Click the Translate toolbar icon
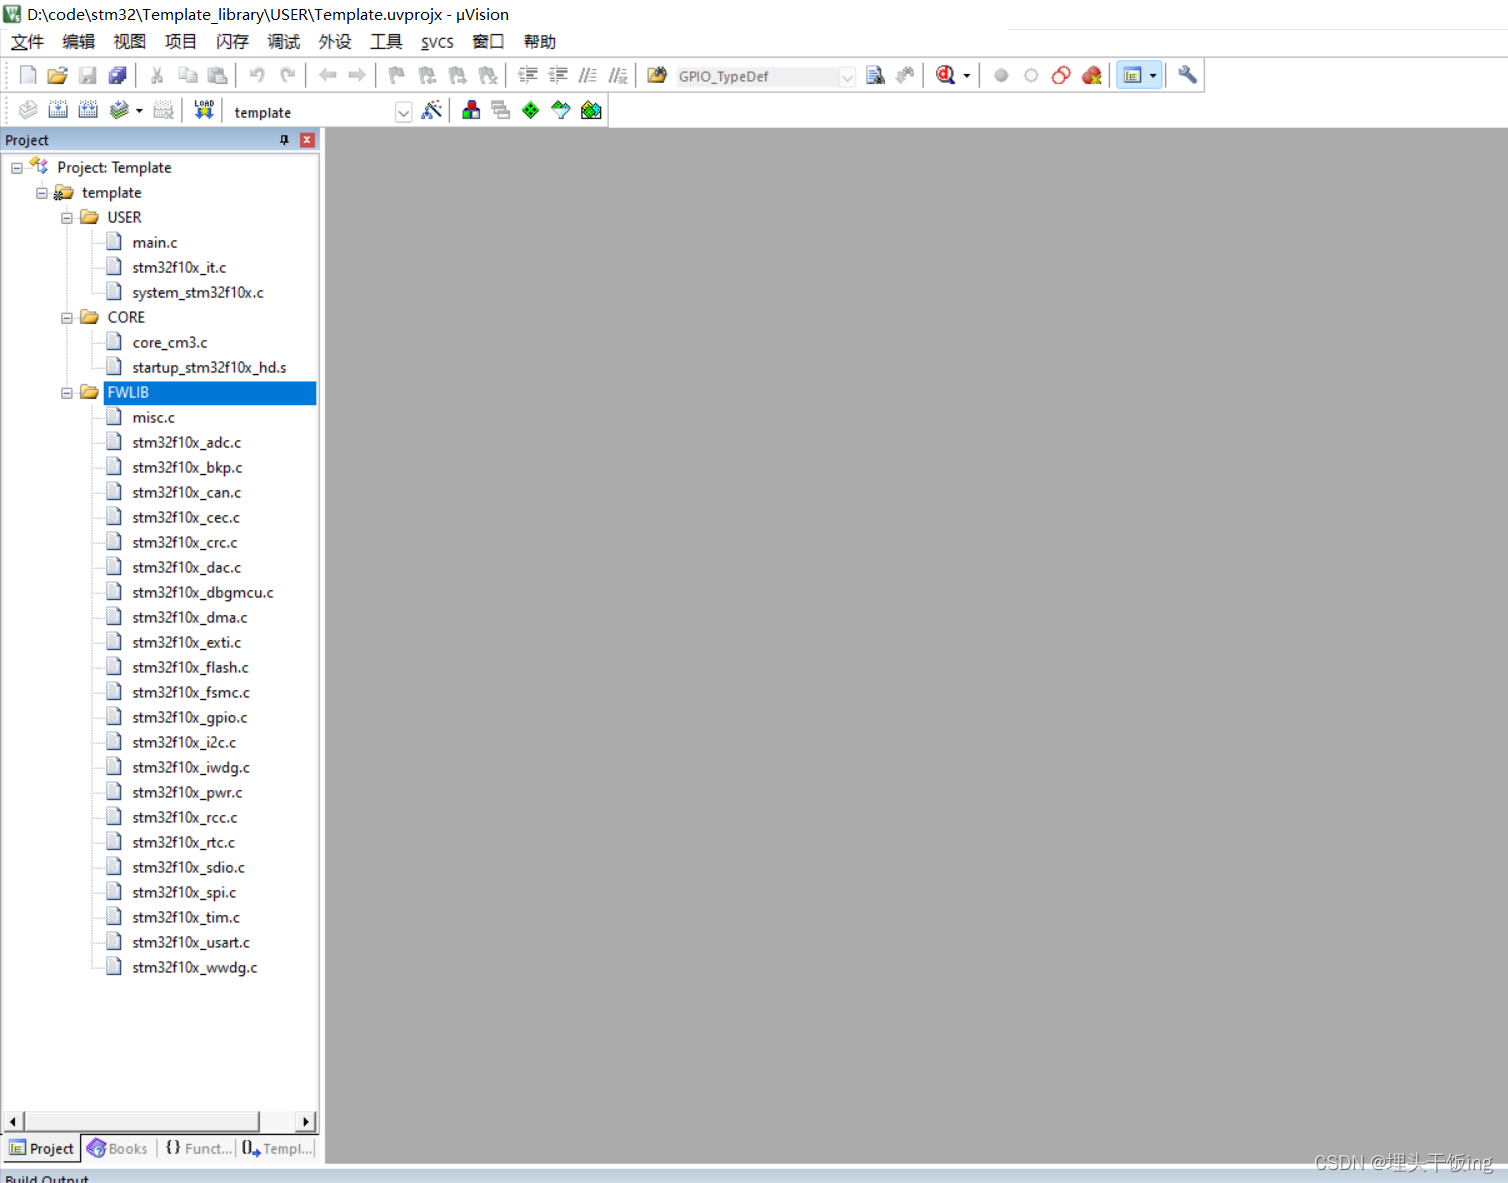1508x1183 pixels. point(28,110)
